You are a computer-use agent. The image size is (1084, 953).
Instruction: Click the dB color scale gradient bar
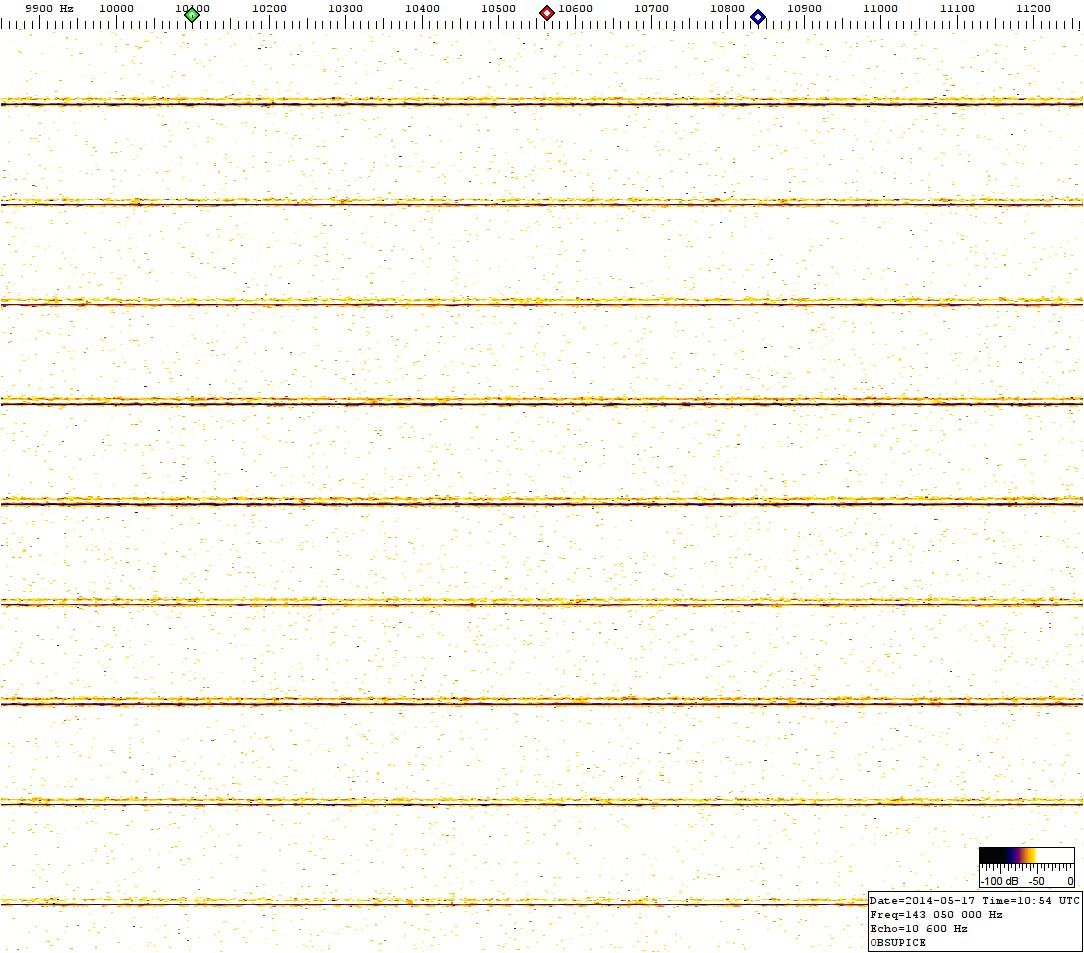point(1026,855)
